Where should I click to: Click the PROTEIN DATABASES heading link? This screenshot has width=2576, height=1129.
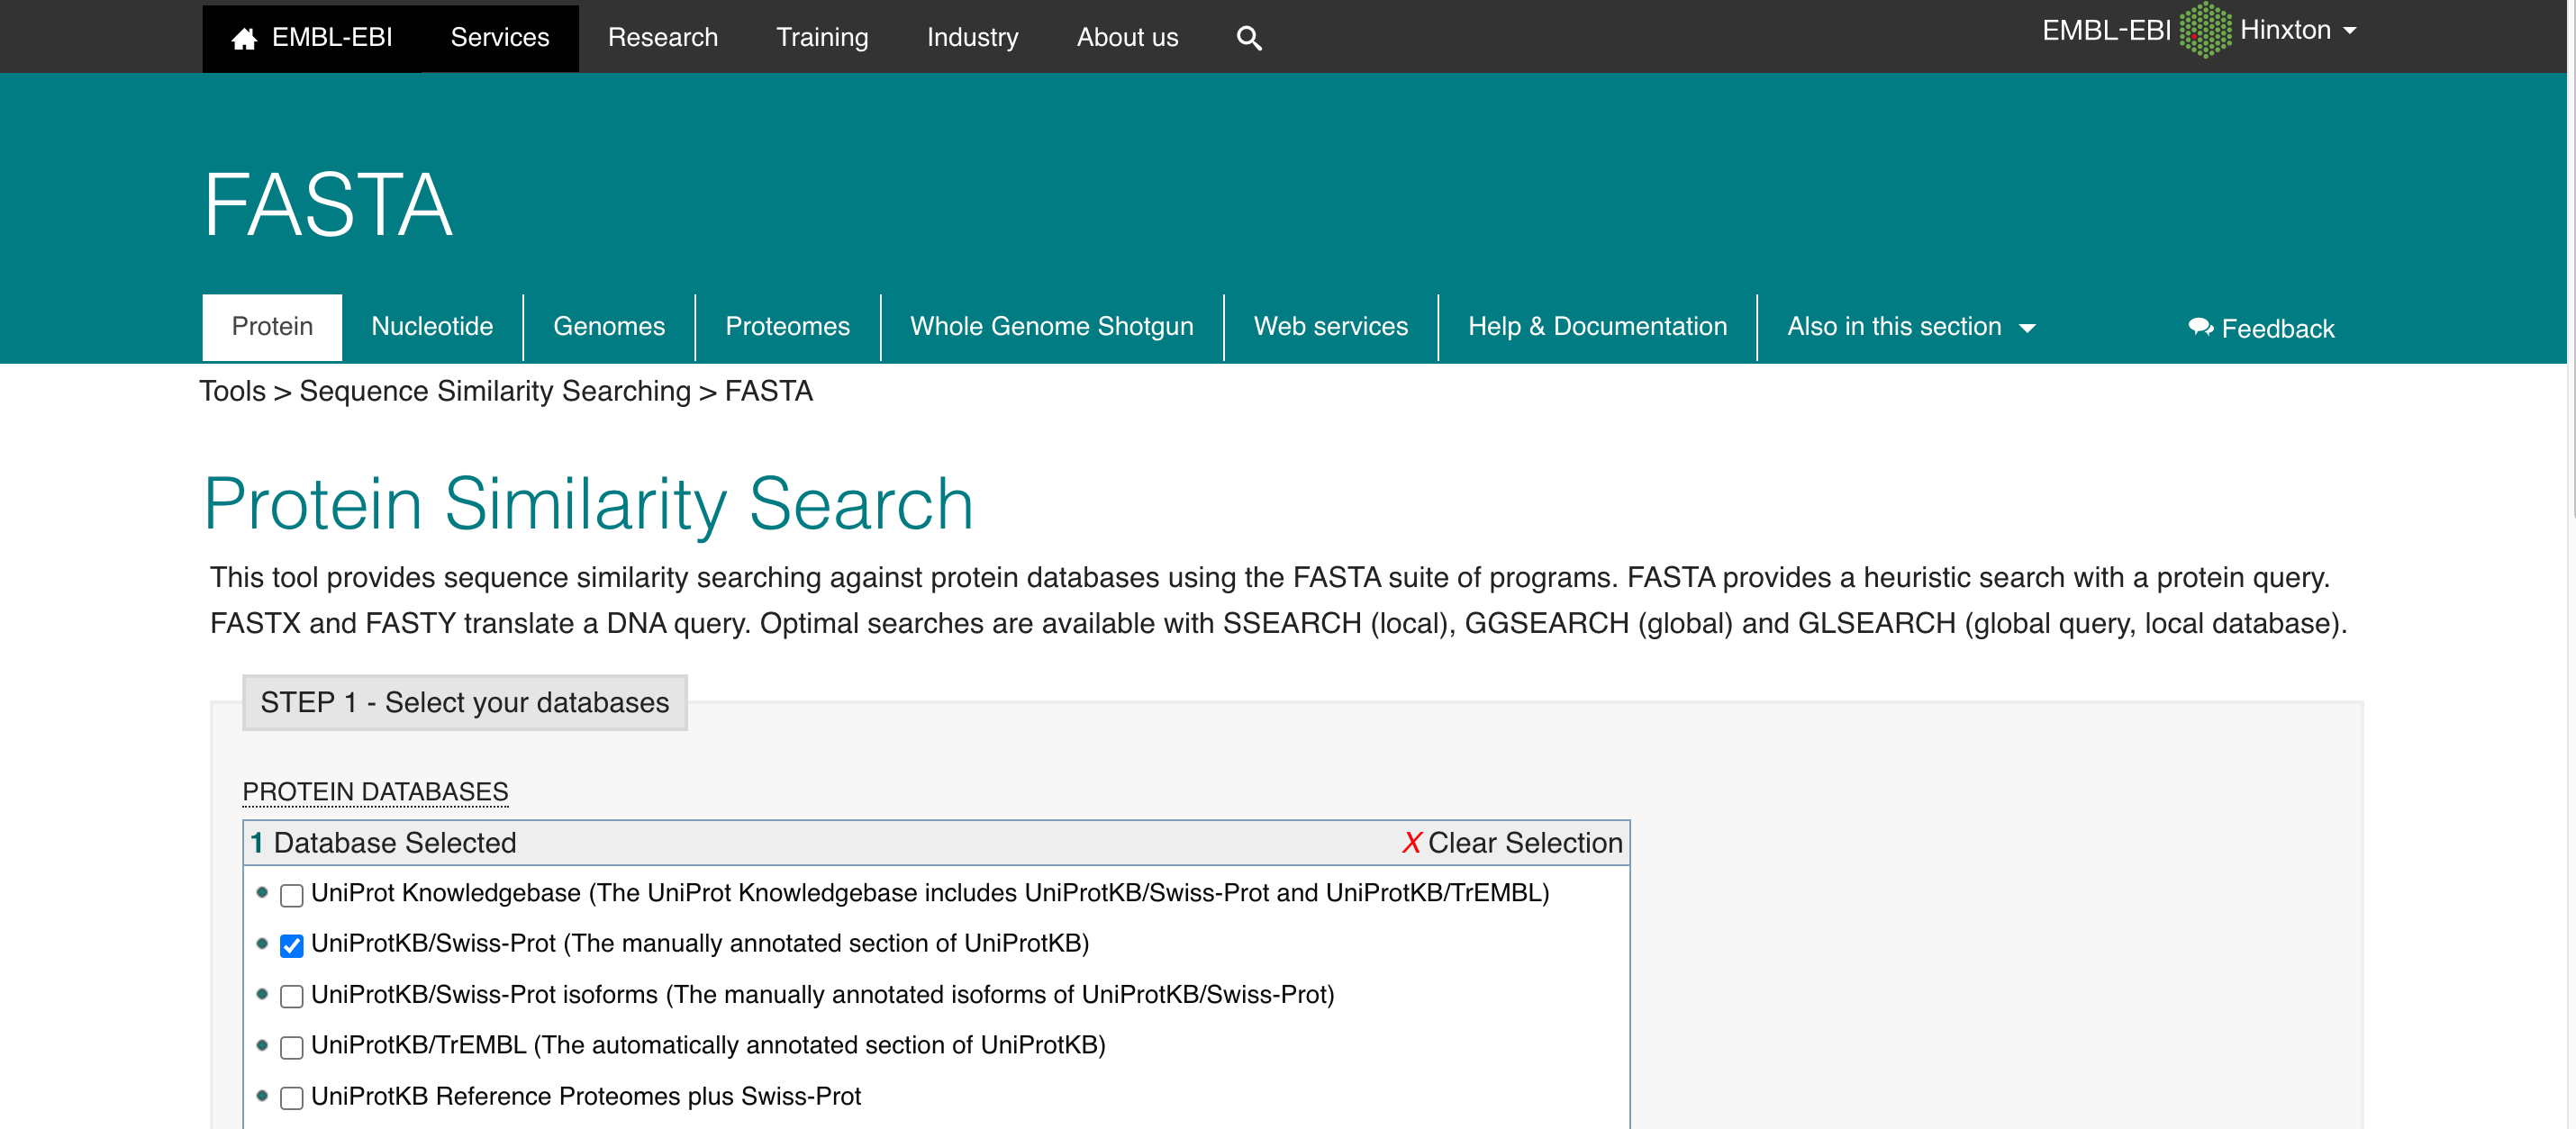[x=375, y=791]
